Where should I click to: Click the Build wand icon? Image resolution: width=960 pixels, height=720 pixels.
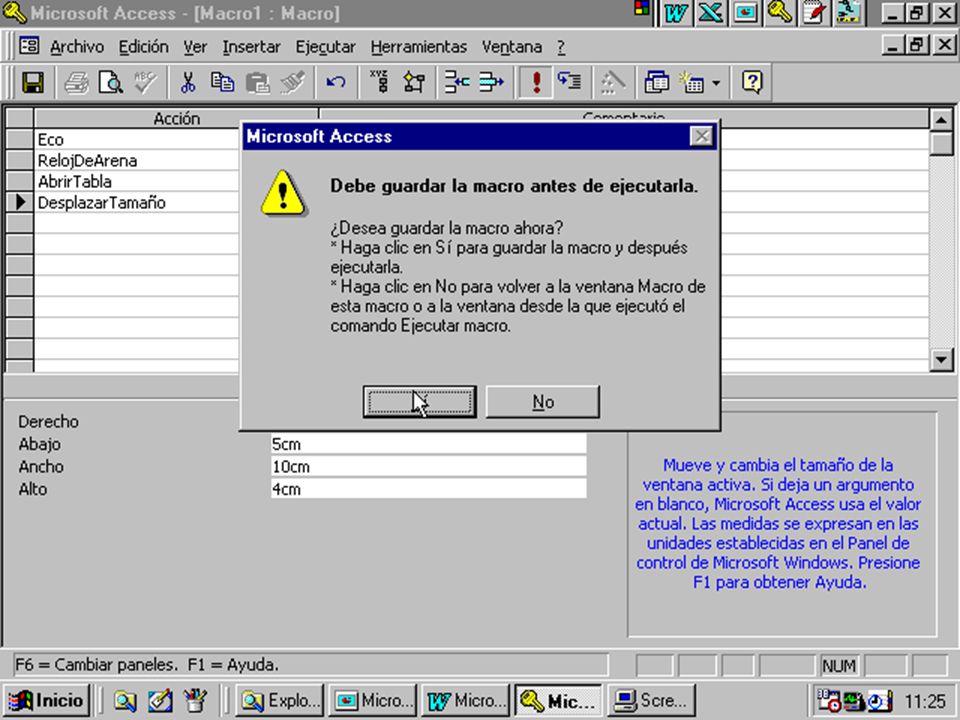tap(613, 82)
